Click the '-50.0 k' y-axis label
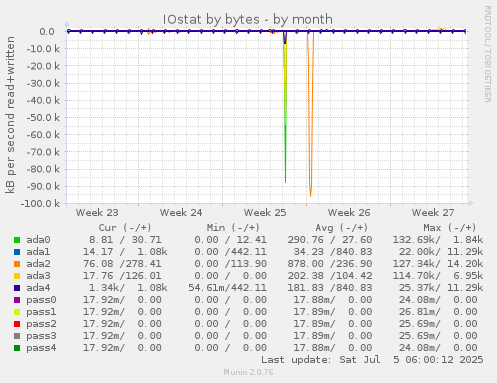Screen dimensions: 497x383 coord(43,118)
